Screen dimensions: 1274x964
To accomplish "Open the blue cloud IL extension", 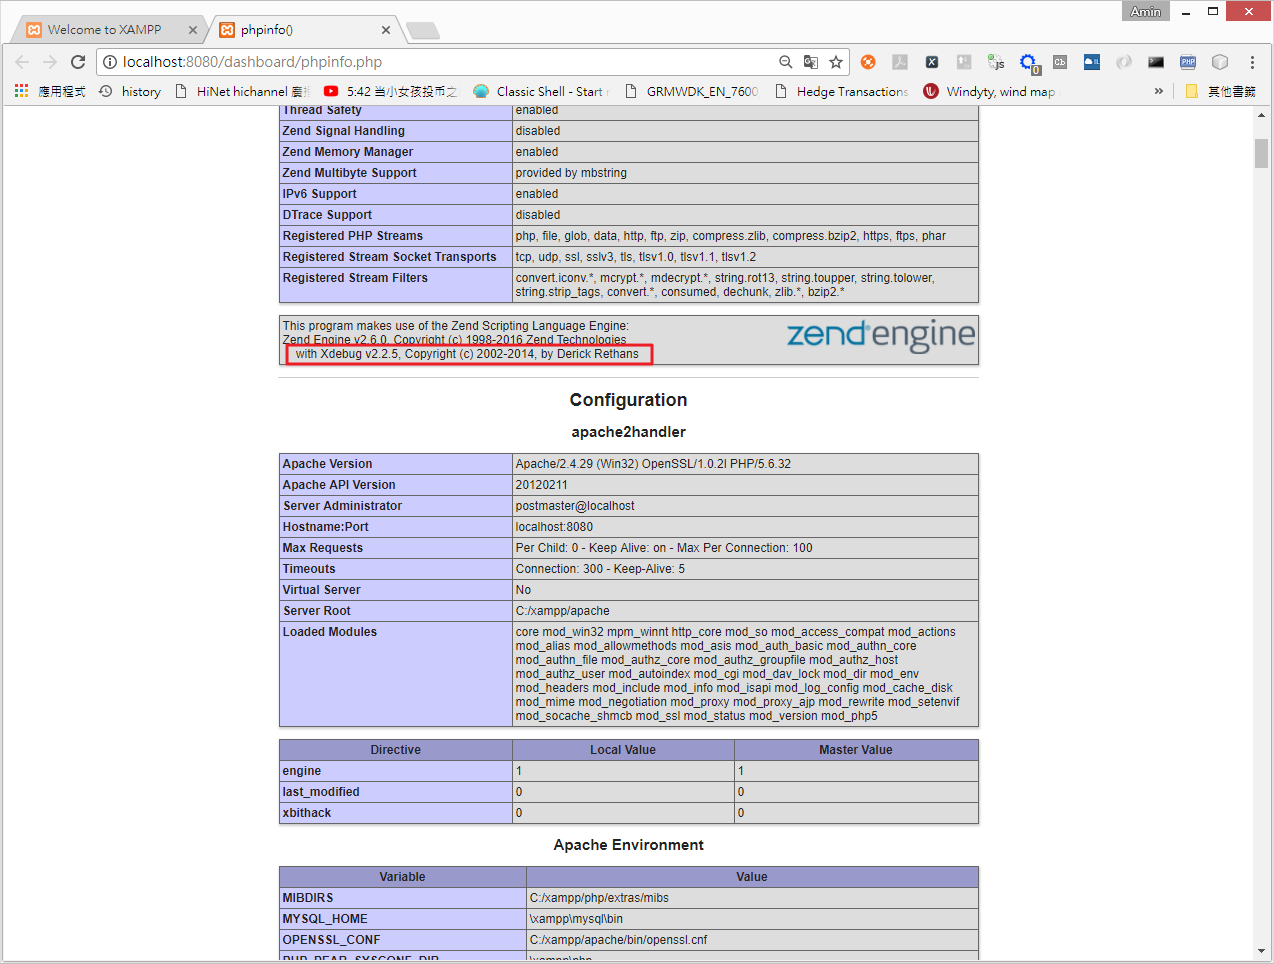I will (1091, 62).
